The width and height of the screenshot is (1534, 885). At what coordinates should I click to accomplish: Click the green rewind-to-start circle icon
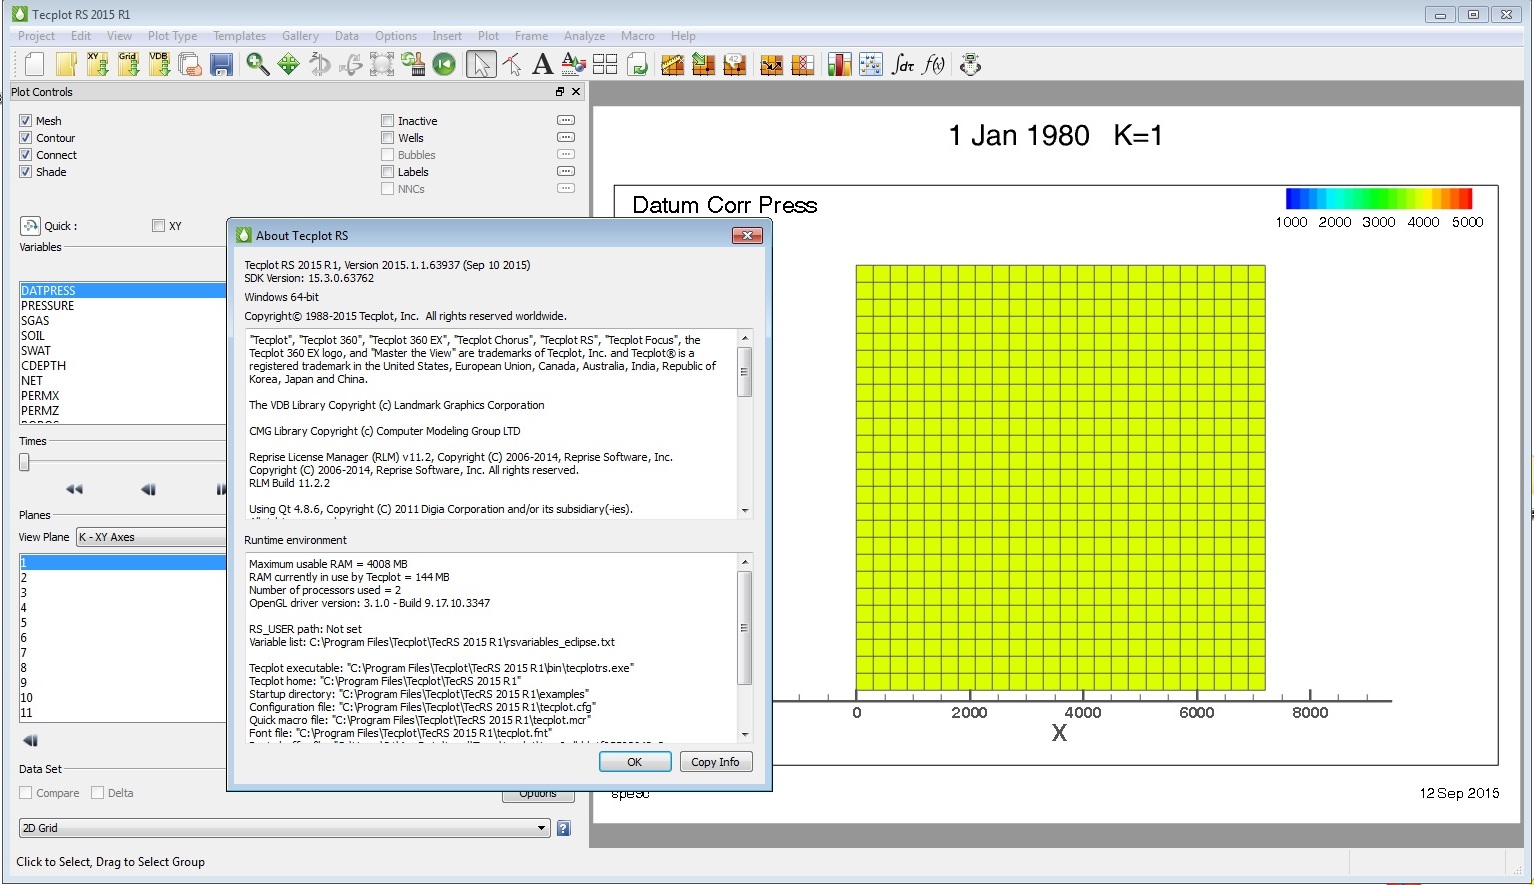pyautogui.click(x=444, y=65)
